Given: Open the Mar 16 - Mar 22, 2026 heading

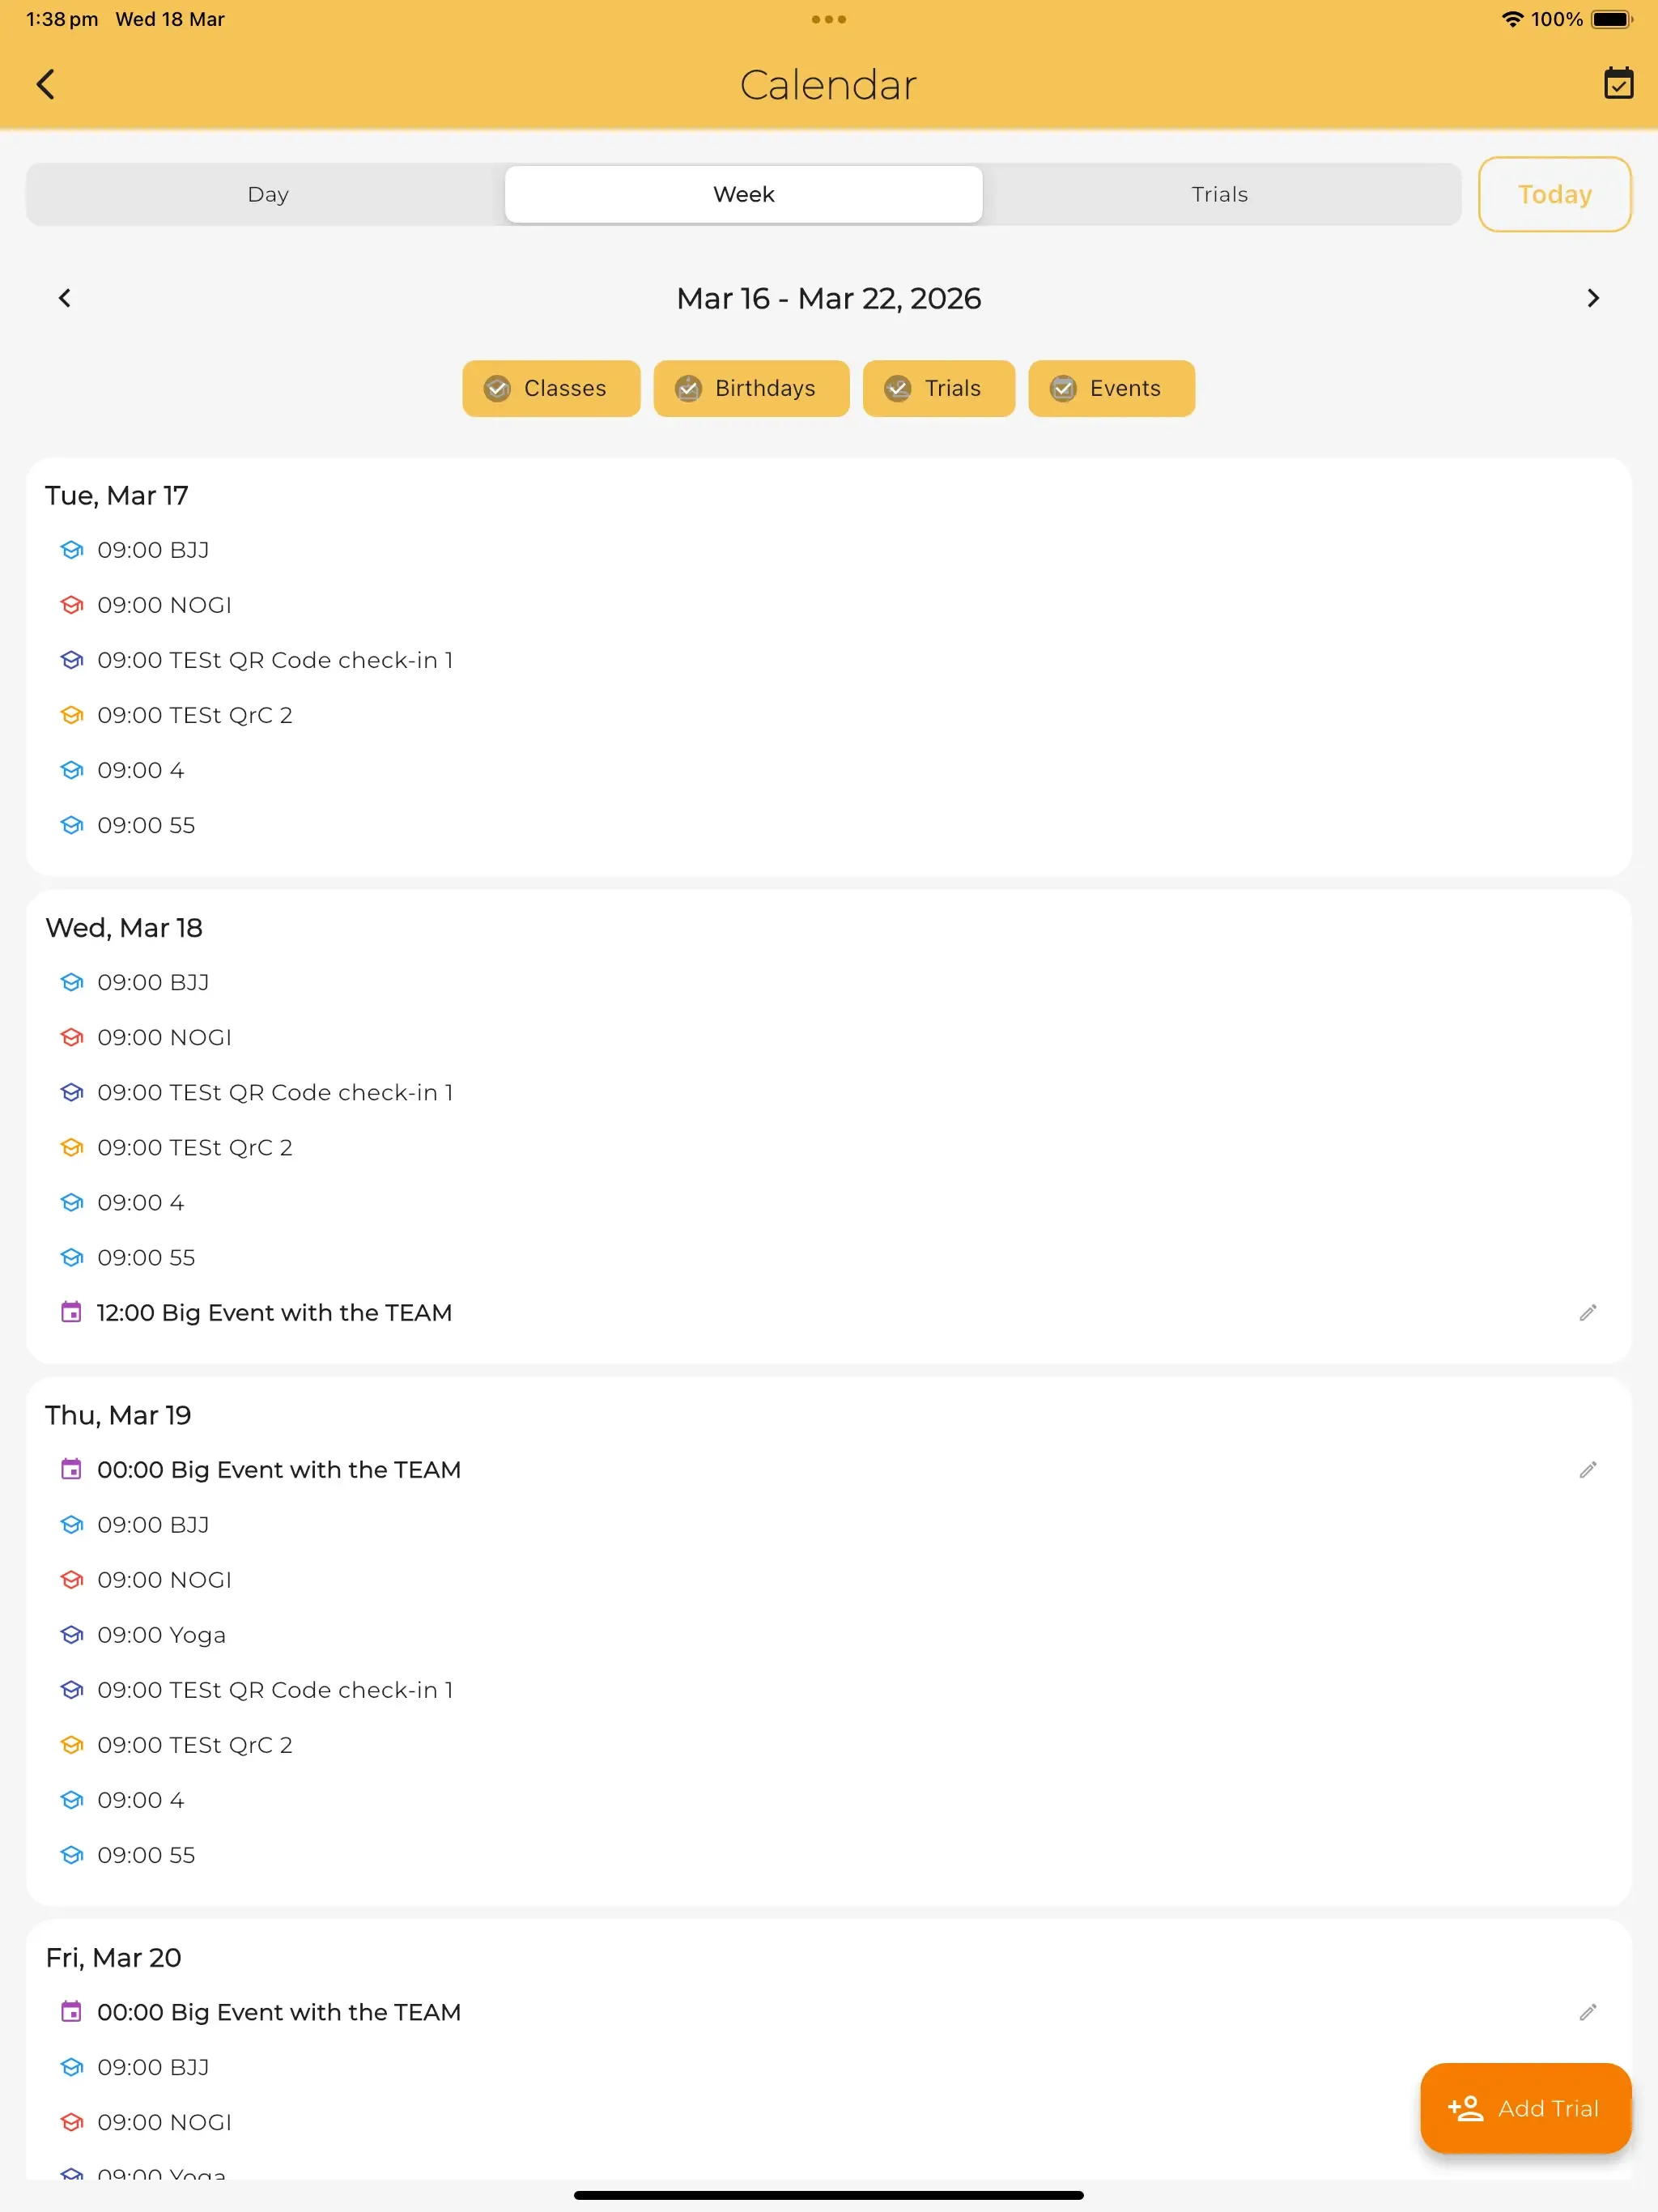Looking at the screenshot, I should 828,298.
